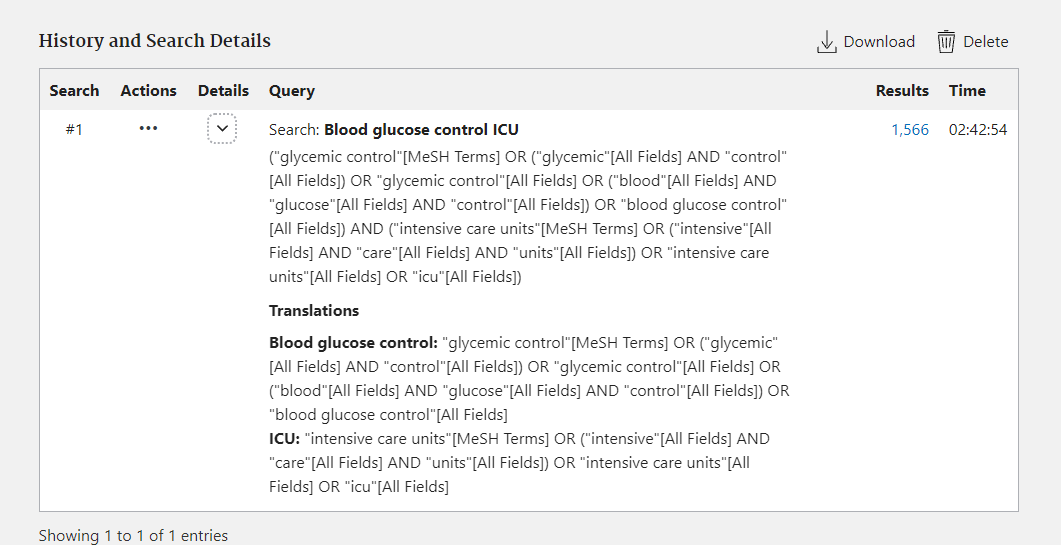1061x545 pixels.
Task: Click the "History and Search Details" heading
Action: tap(154, 41)
